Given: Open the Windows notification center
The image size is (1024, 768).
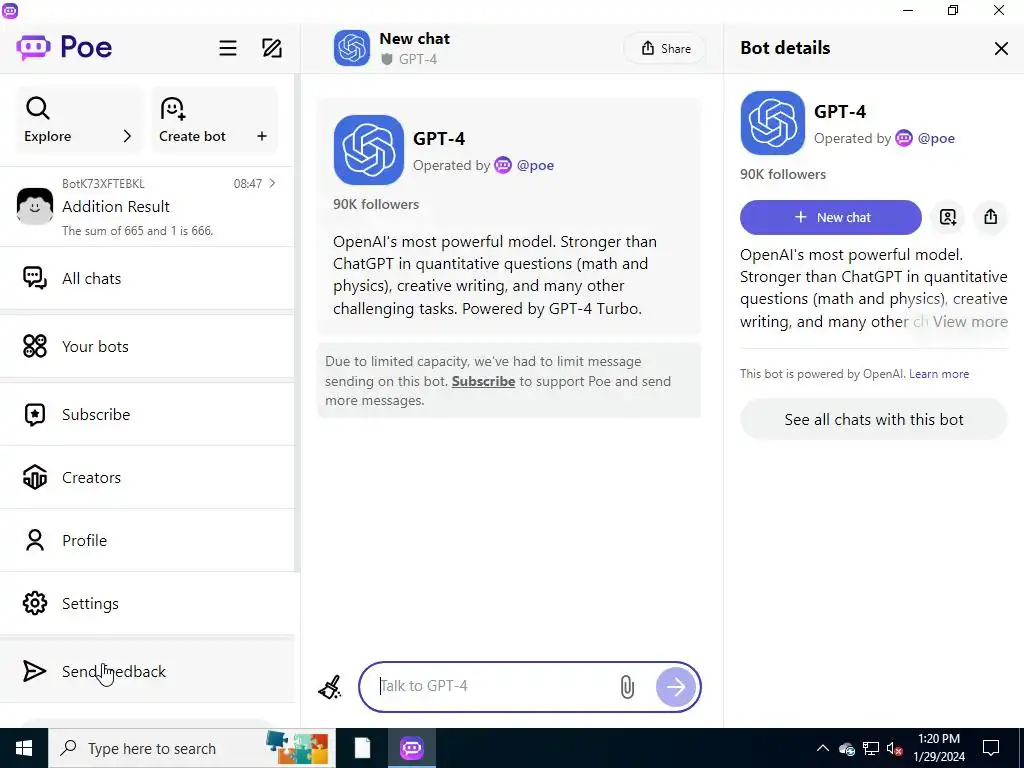Looking at the screenshot, I should 991,748.
